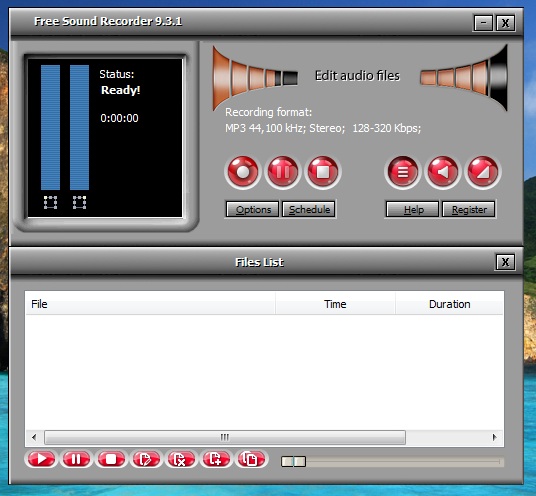Open the Schedule settings

[x=309, y=209]
